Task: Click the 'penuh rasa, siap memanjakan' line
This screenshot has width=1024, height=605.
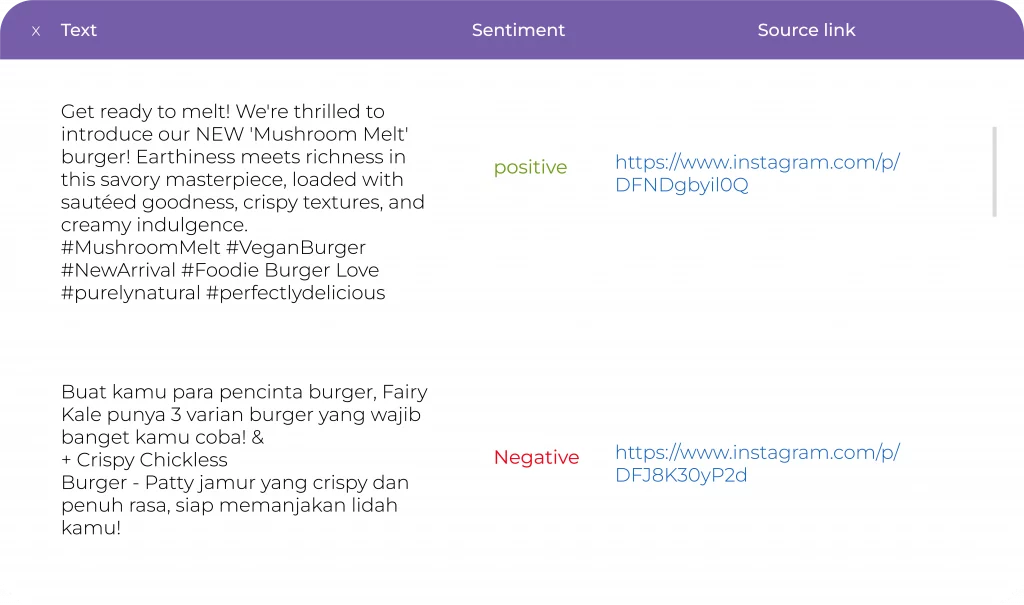Action: click(229, 506)
